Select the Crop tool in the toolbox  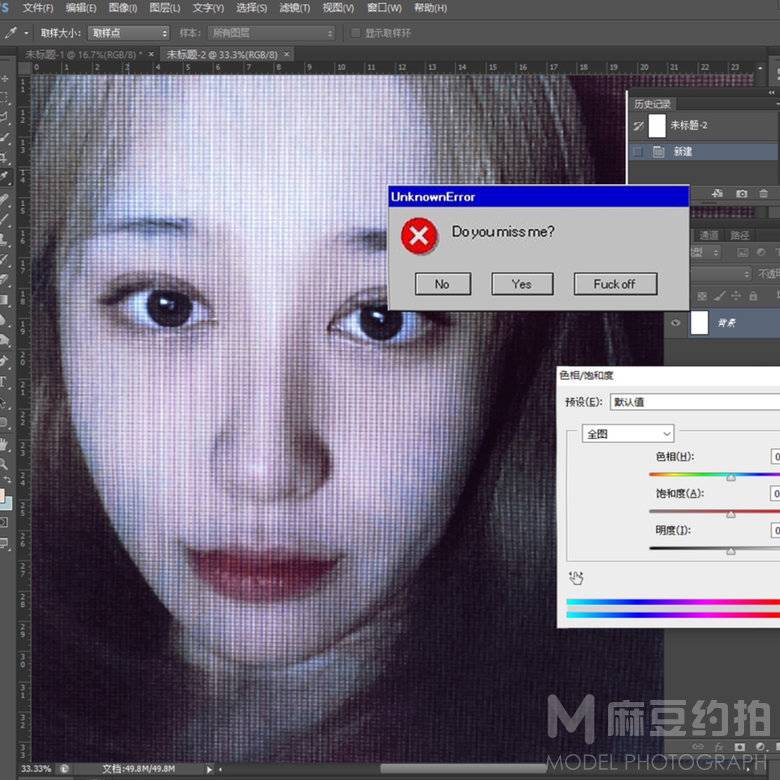click(x=4, y=158)
